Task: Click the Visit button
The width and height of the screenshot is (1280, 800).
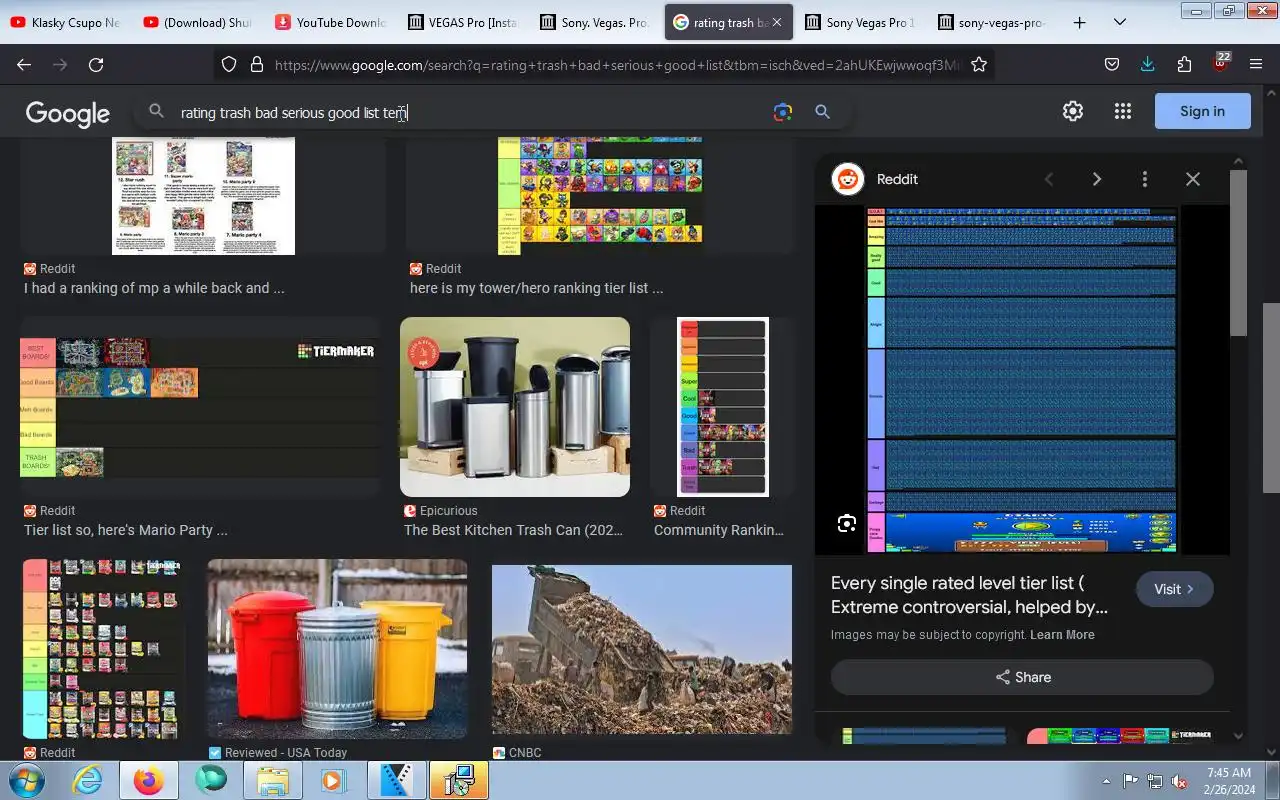Action: tap(1174, 589)
